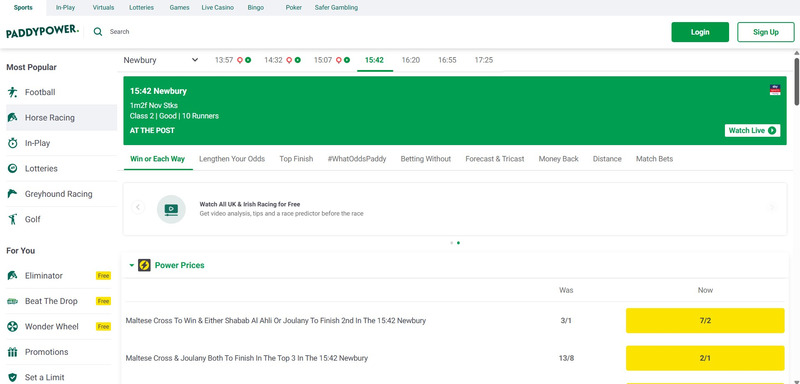Click the Greyhound Racing icon

click(x=12, y=194)
